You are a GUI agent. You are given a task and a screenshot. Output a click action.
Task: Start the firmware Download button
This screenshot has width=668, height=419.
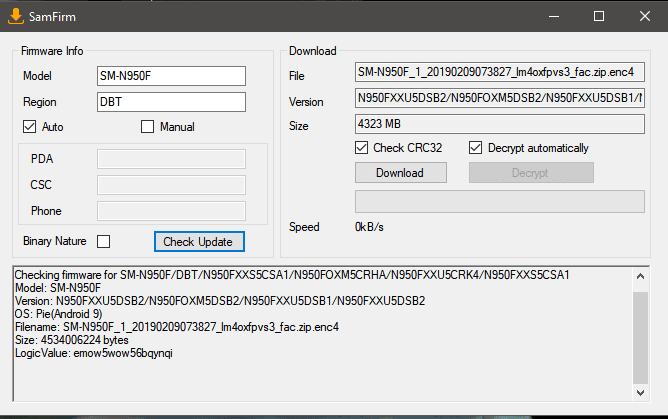(x=401, y=172)
